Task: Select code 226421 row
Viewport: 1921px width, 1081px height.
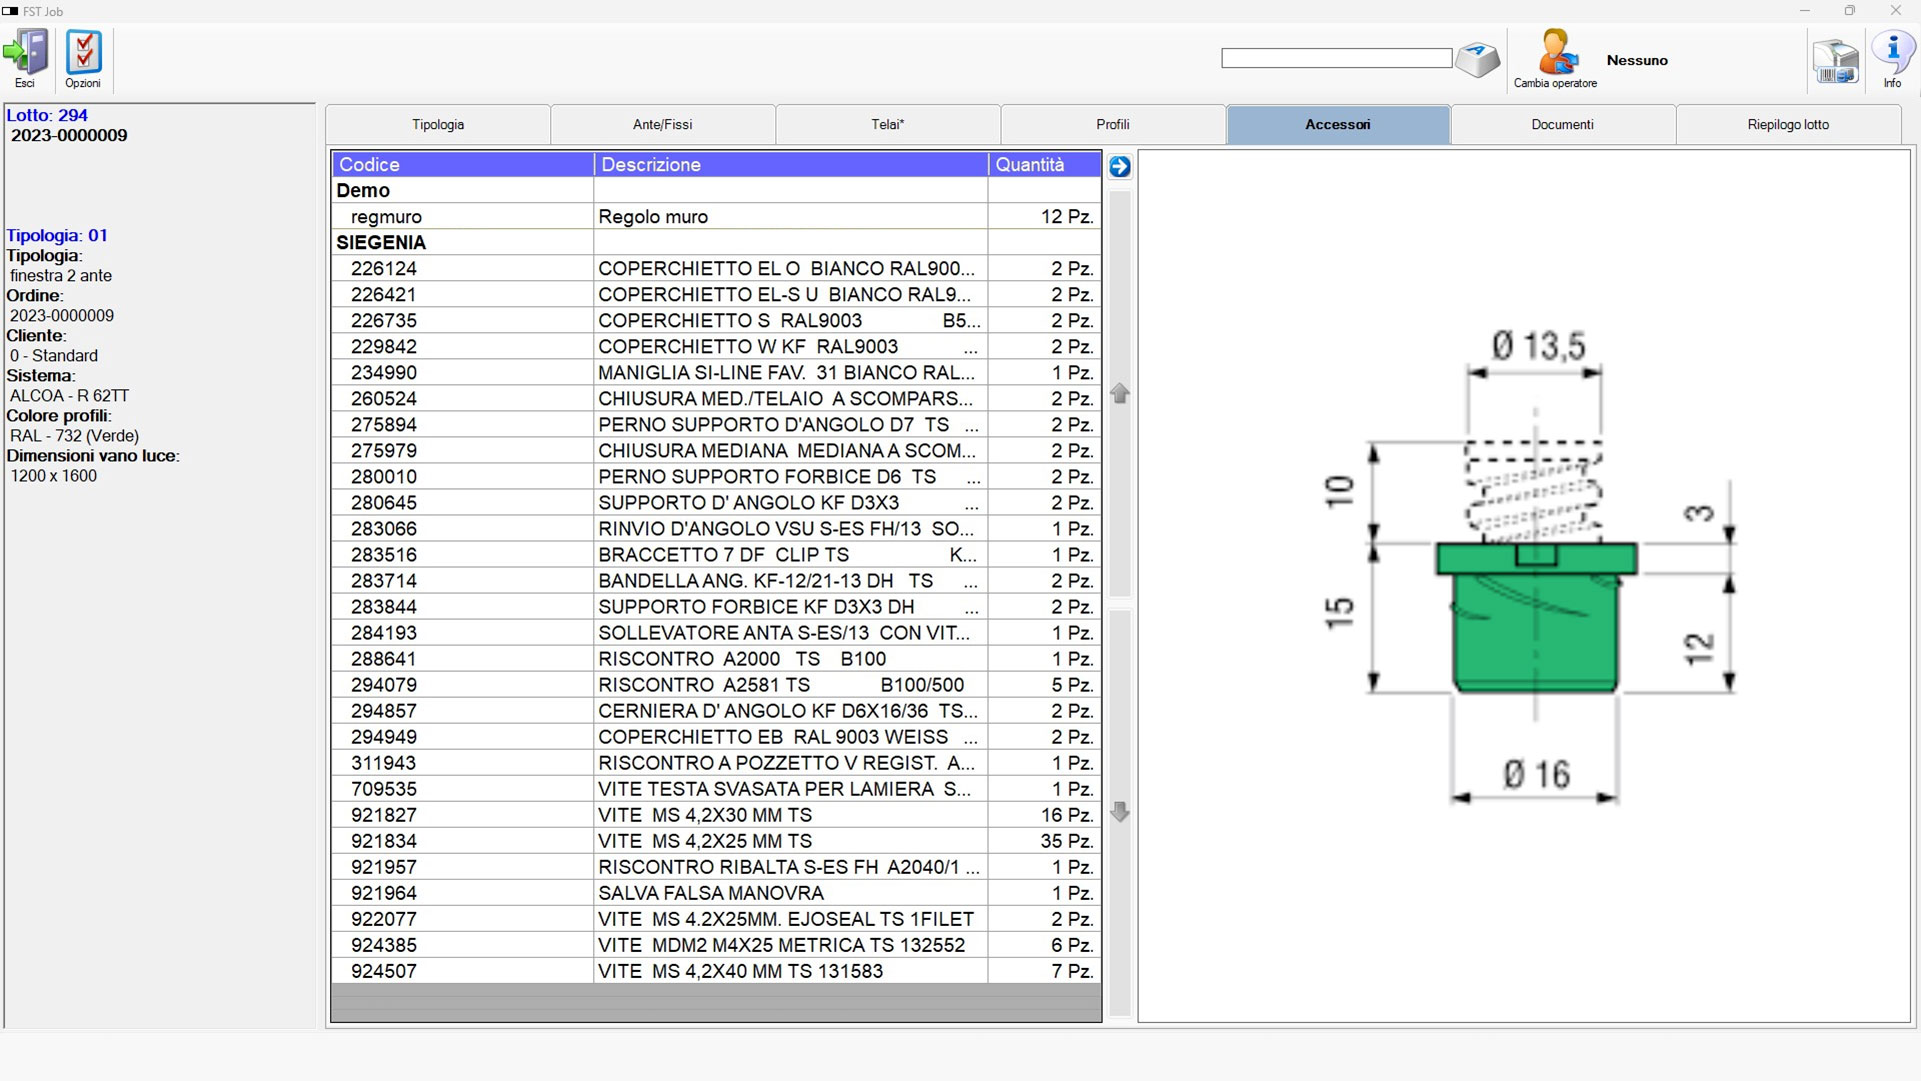Action: [716, 294]
